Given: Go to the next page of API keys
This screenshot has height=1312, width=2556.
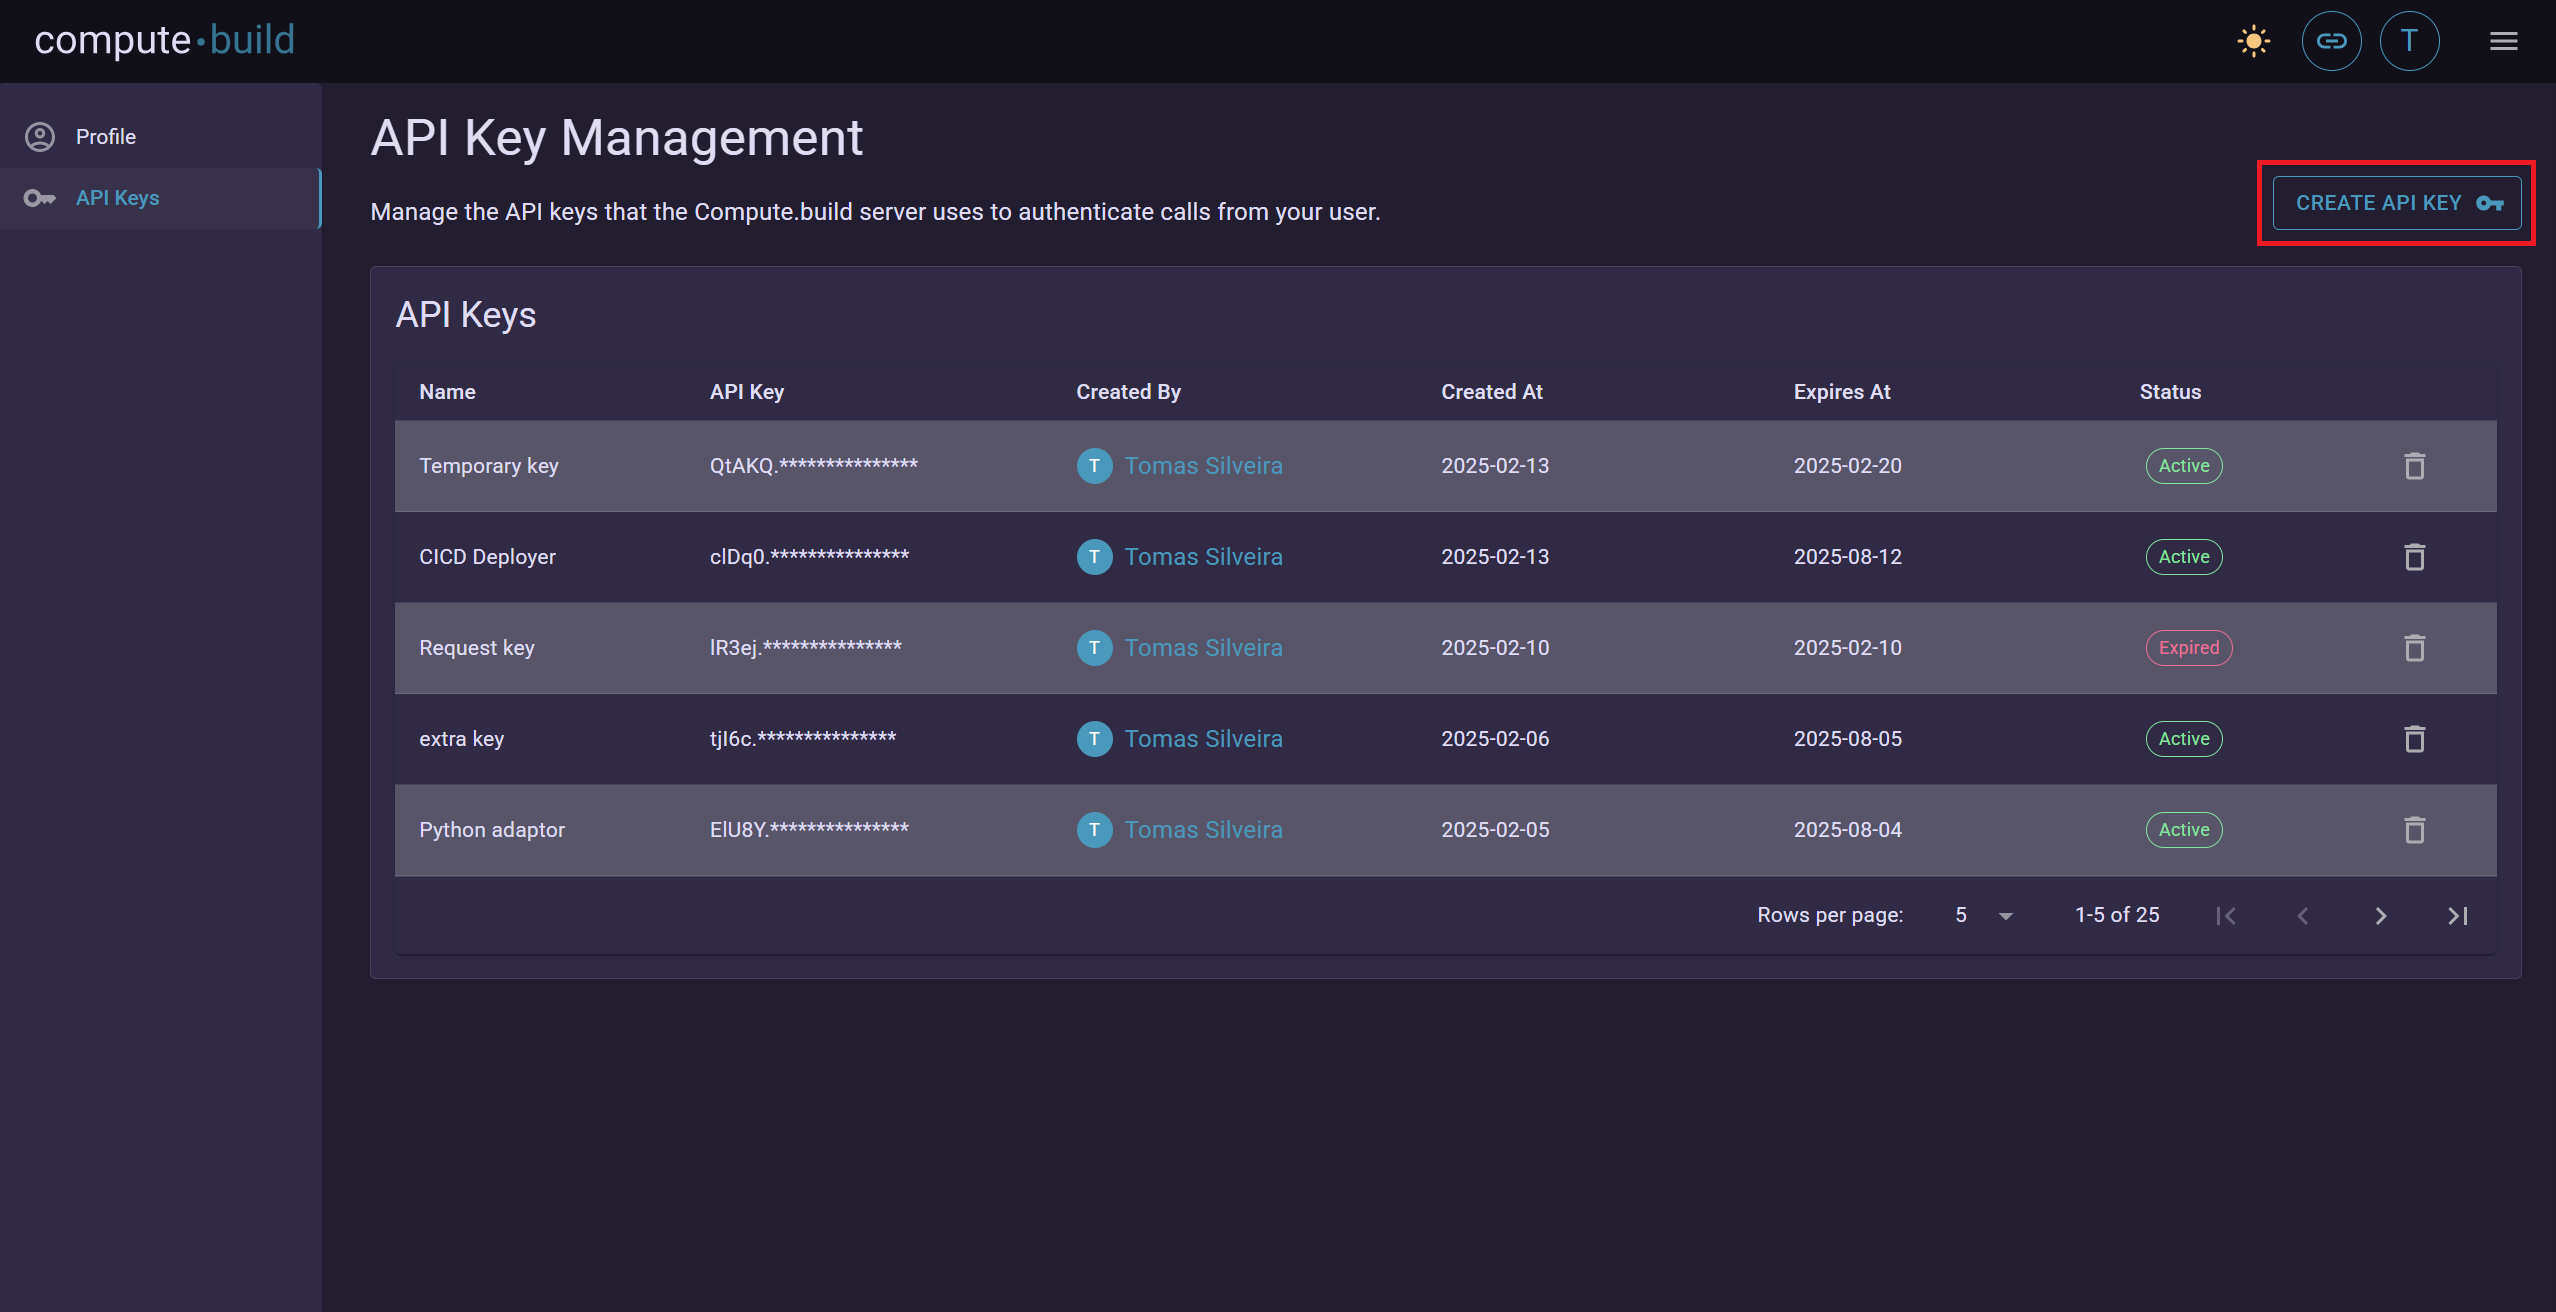Looking at the screenshot, I should 2381,915.
